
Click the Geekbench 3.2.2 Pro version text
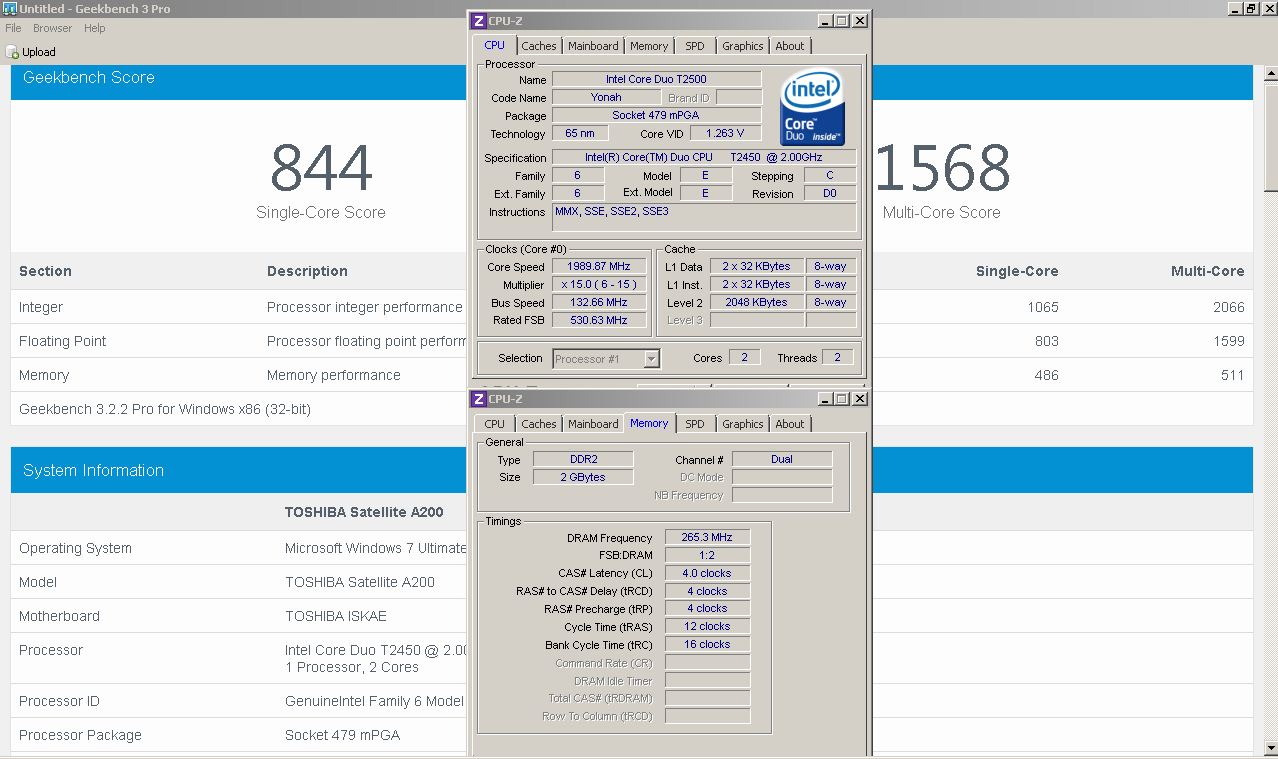coord(165,409)
